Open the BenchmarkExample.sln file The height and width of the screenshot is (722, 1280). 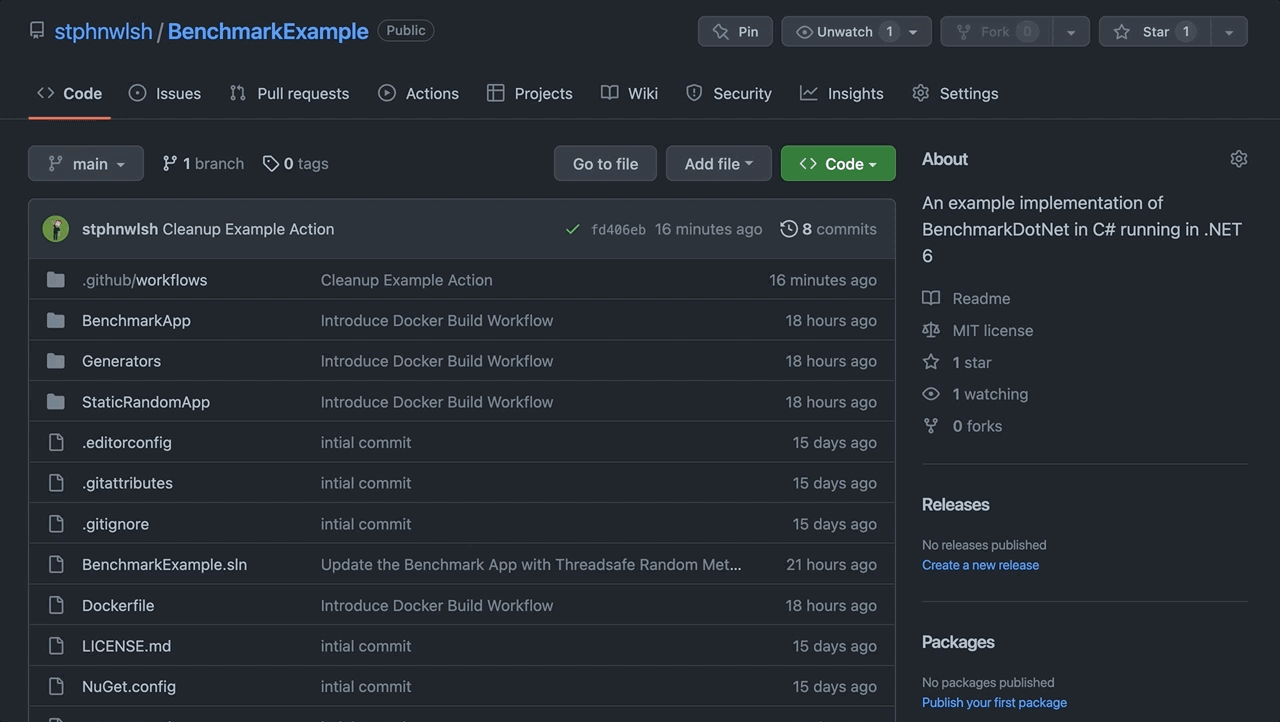164,564
